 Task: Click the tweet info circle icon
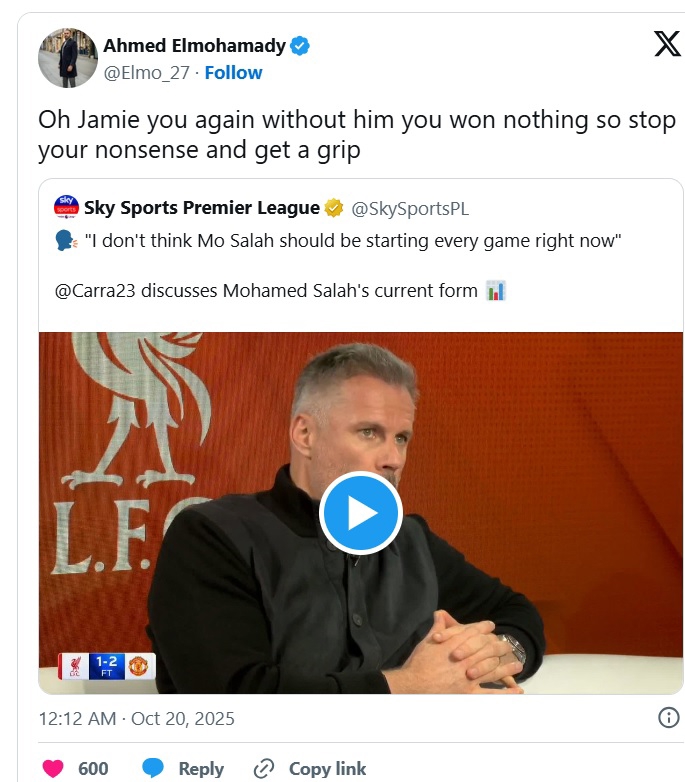click(669, 718)
